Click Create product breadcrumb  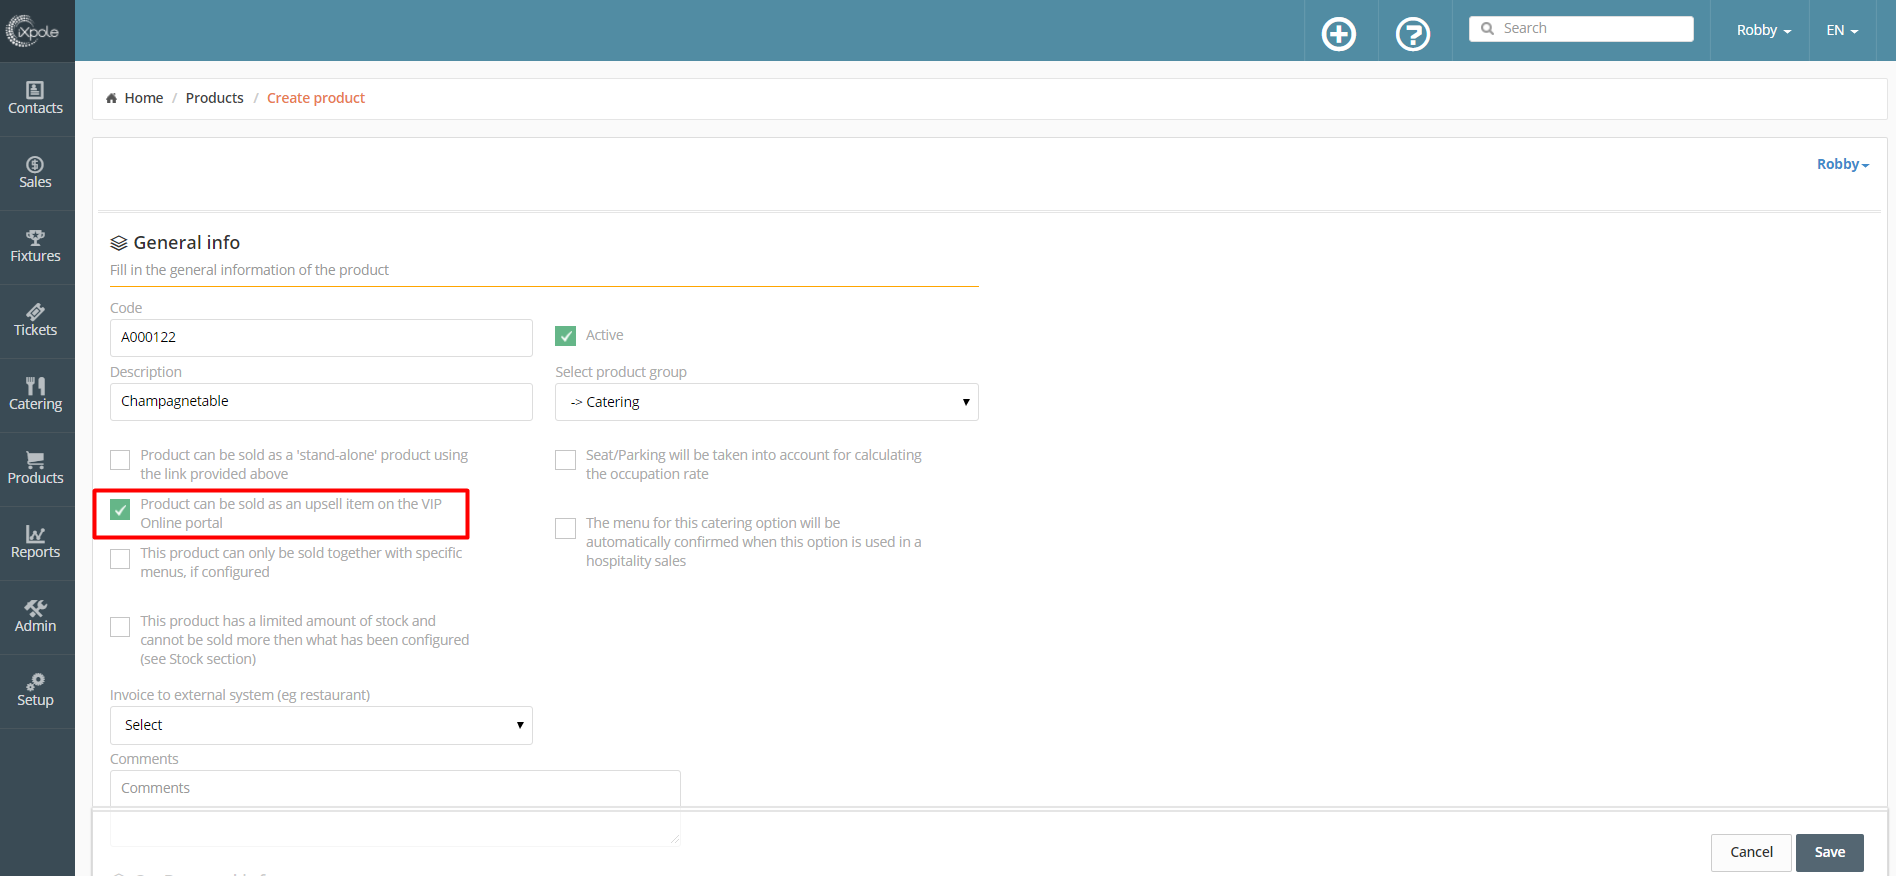[x=316, y=98]
